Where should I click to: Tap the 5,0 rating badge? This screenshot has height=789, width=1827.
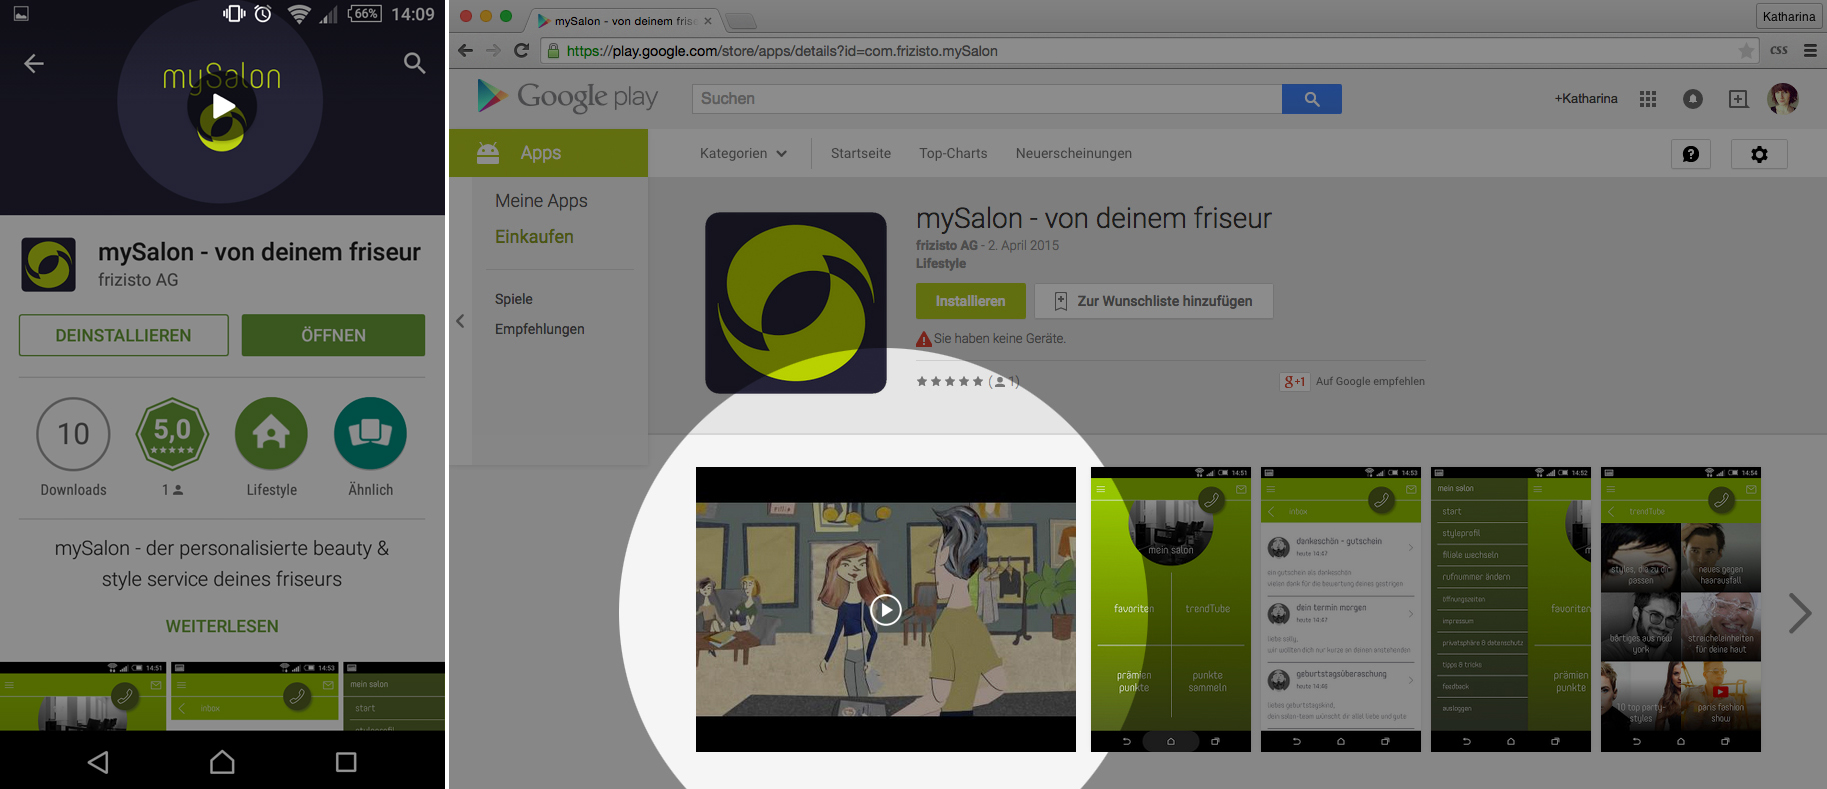(x=172, y=434)
